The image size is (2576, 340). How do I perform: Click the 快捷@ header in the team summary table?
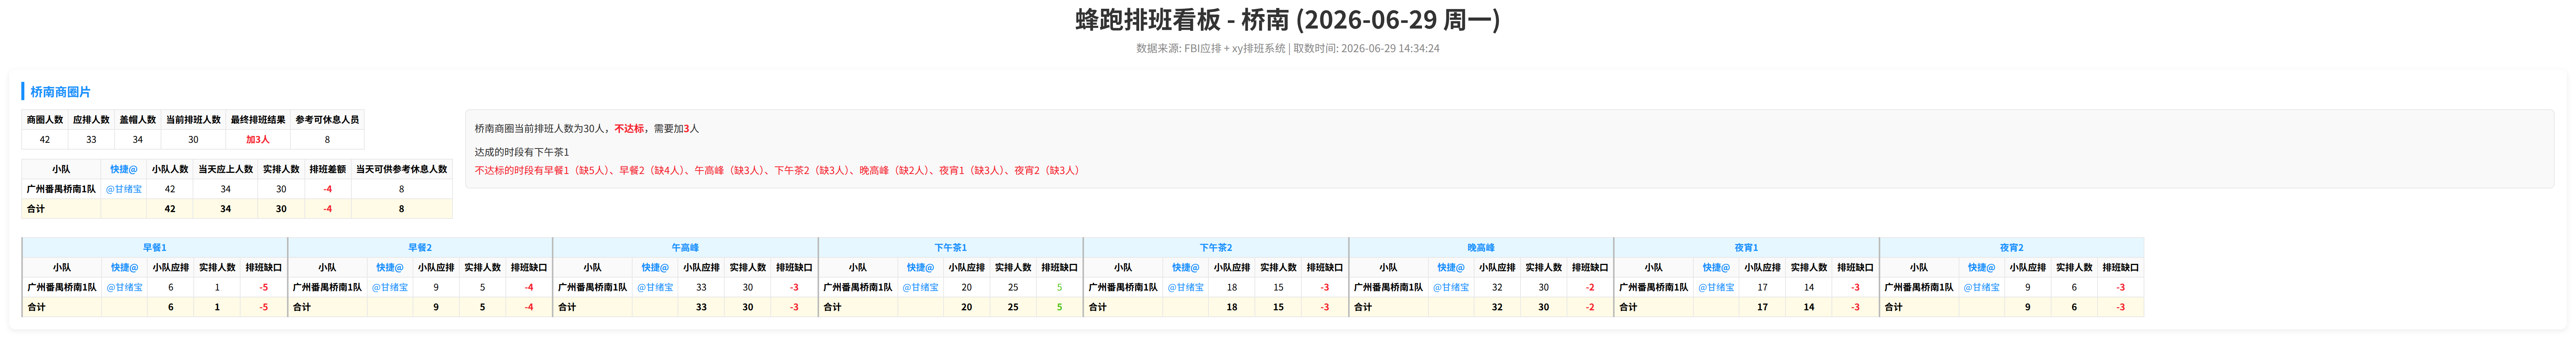pos(124,169)
